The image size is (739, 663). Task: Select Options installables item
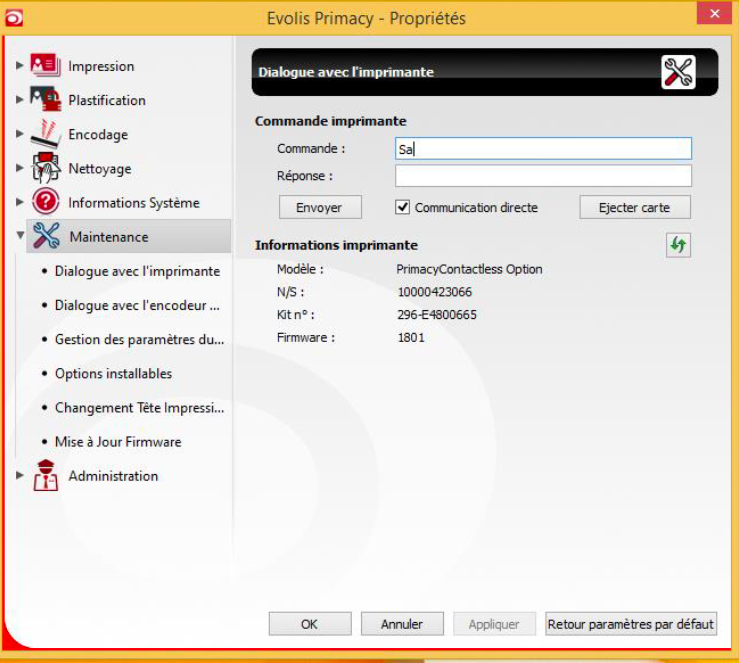click(113, 374)
